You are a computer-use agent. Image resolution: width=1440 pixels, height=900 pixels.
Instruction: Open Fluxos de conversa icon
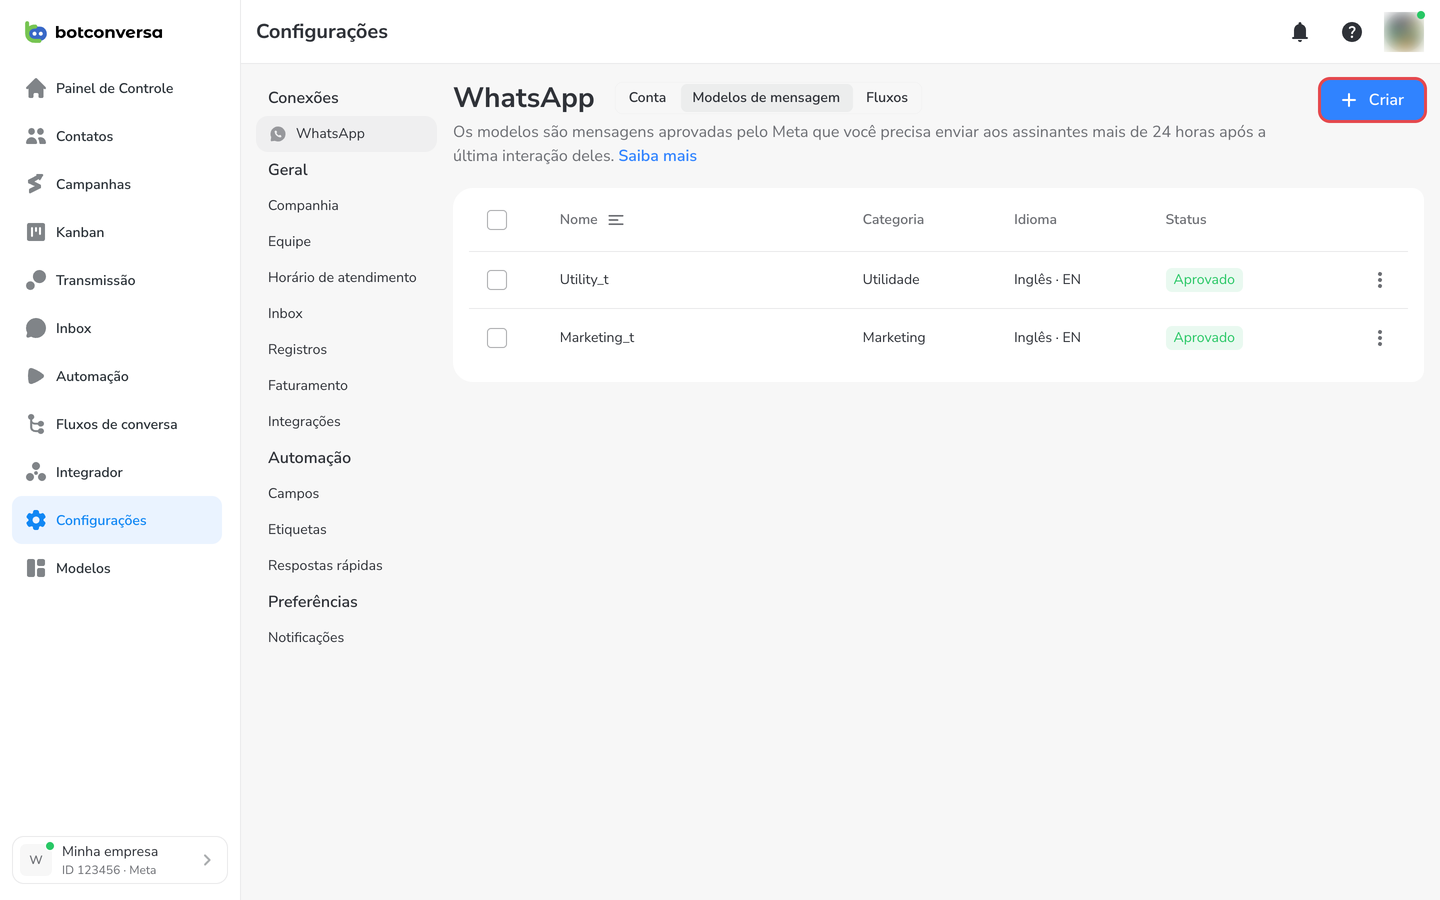36,424
